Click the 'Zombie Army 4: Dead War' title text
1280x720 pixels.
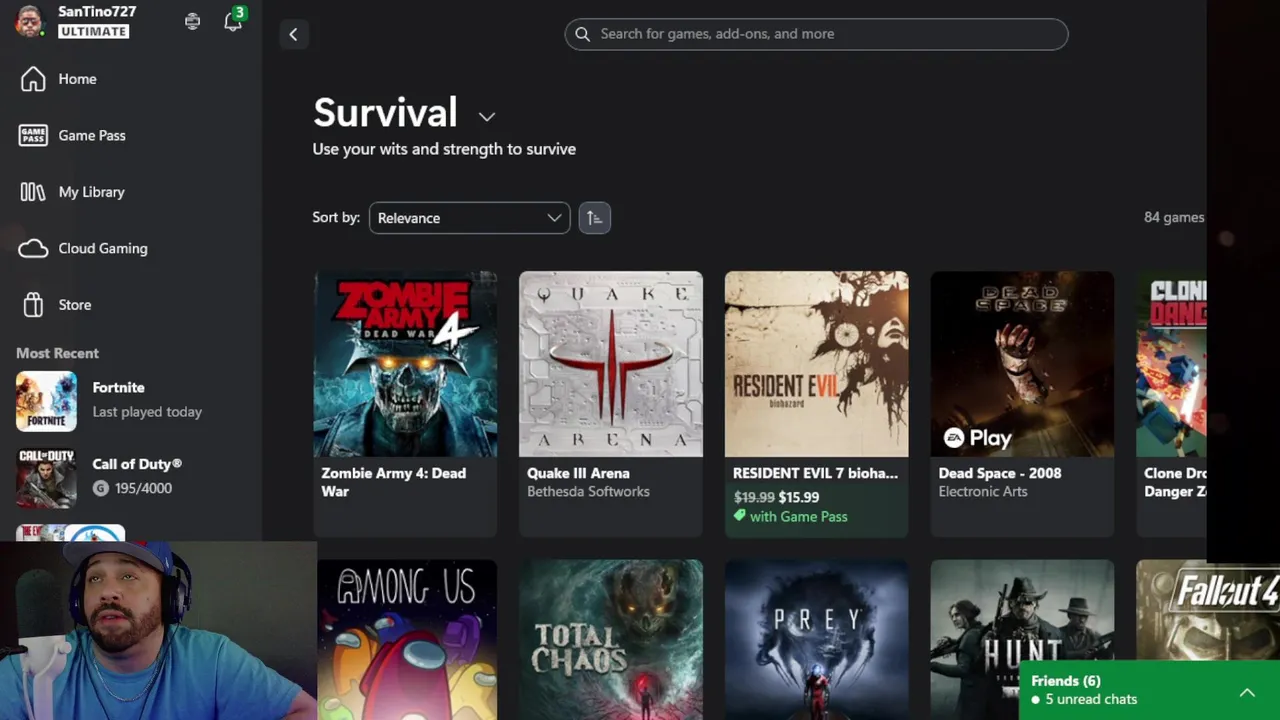click(x=393, y=482)
